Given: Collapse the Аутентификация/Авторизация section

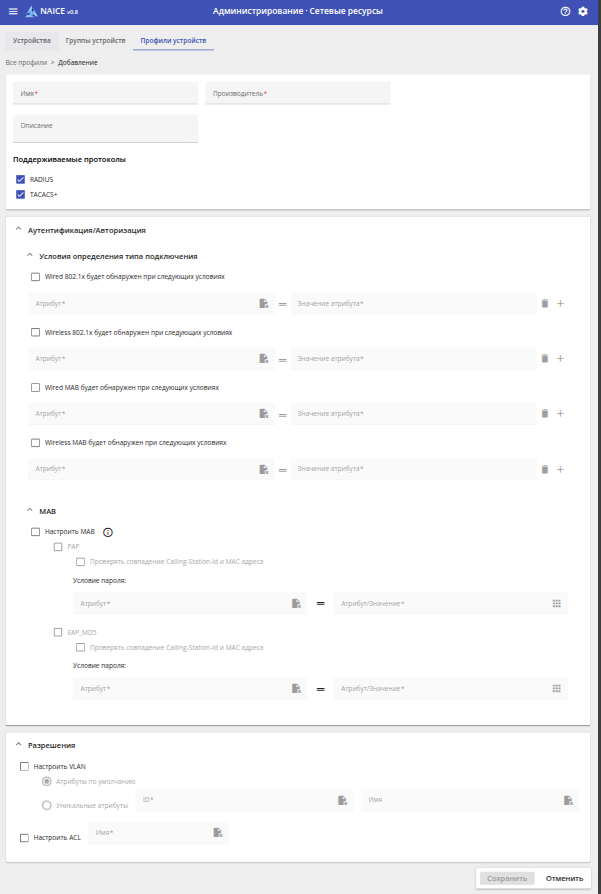Looking at the screenshot, I should (17, 230).
